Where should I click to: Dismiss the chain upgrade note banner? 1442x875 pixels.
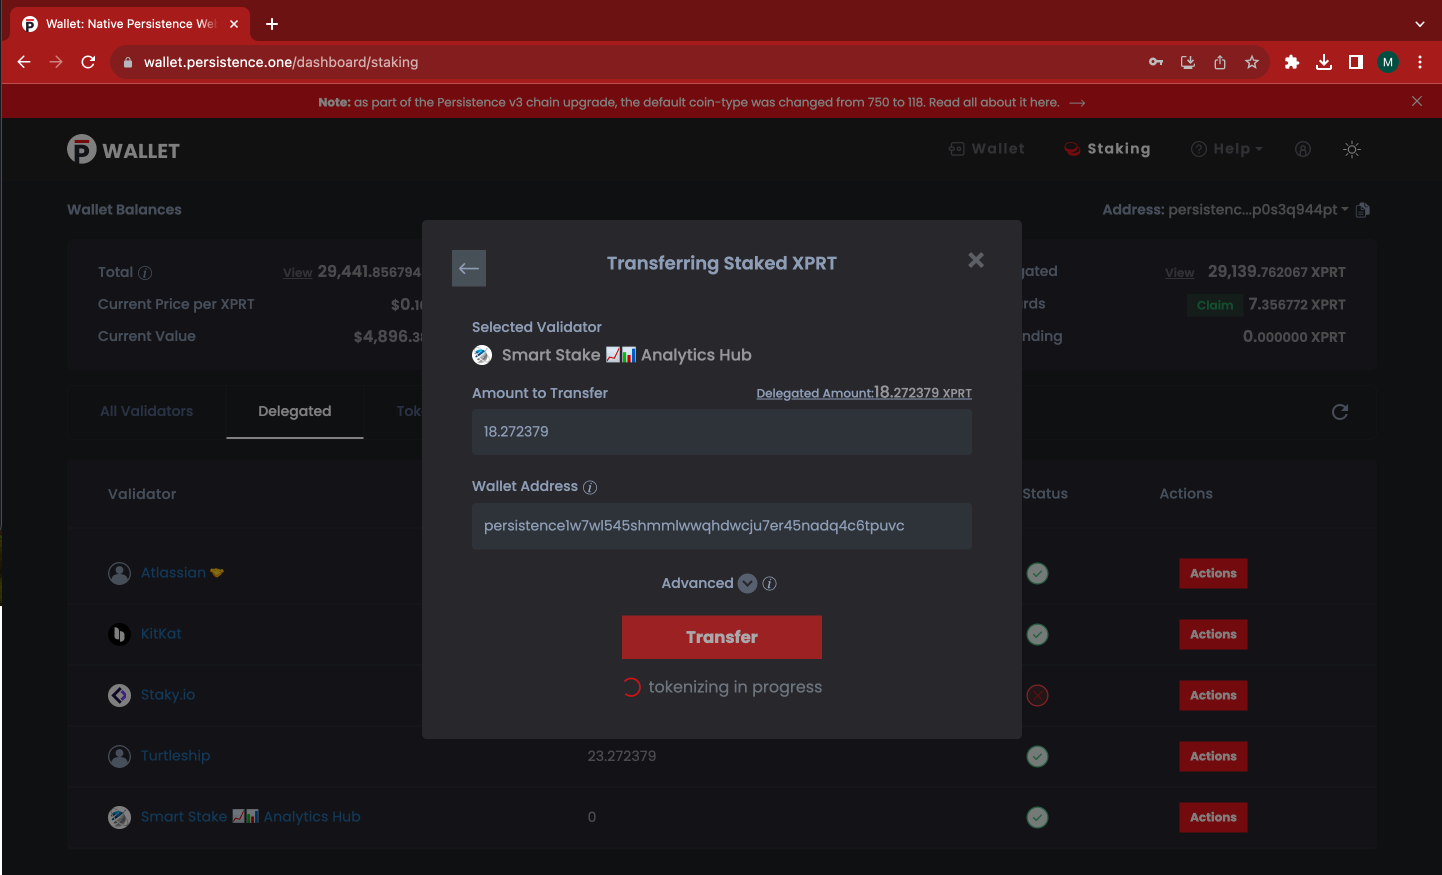click(x=1417, y=101)
